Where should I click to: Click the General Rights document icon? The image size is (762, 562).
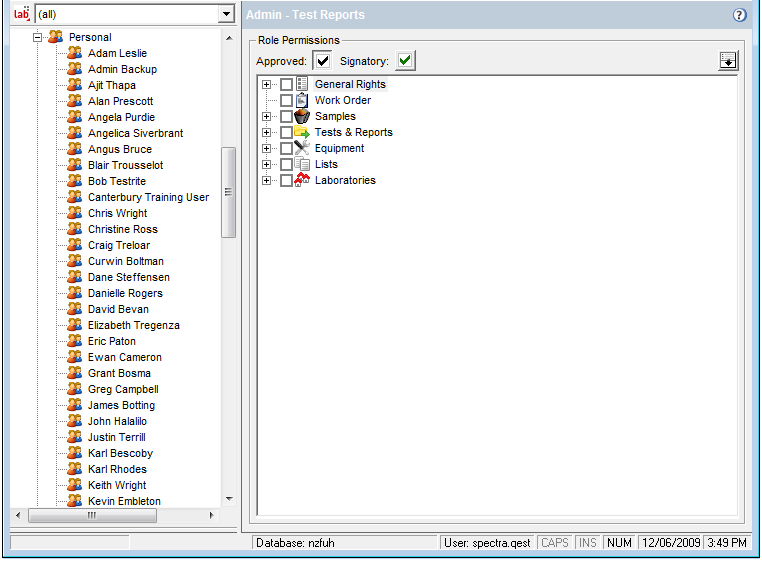click(302, 85)
